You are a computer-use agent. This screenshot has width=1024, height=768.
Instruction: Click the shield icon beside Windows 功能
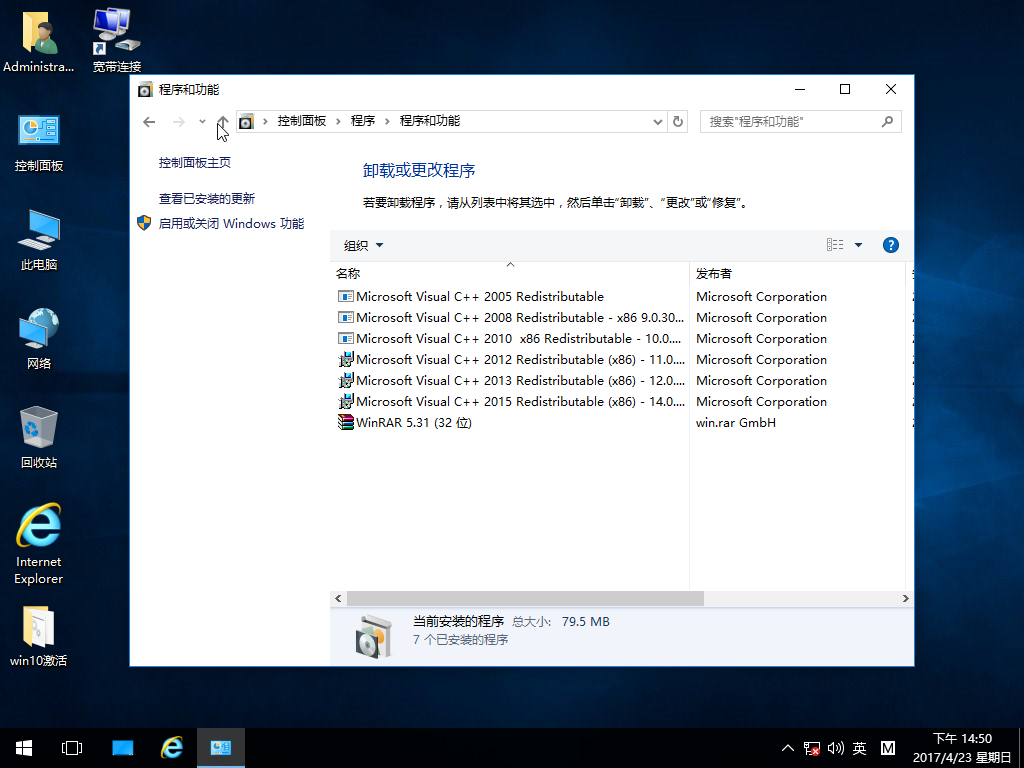pos(144,223)
